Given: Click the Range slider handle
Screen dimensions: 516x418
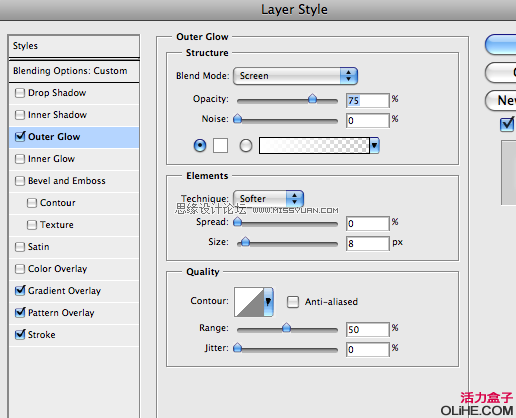Looking at the screenshot, I should click(286, 328).
